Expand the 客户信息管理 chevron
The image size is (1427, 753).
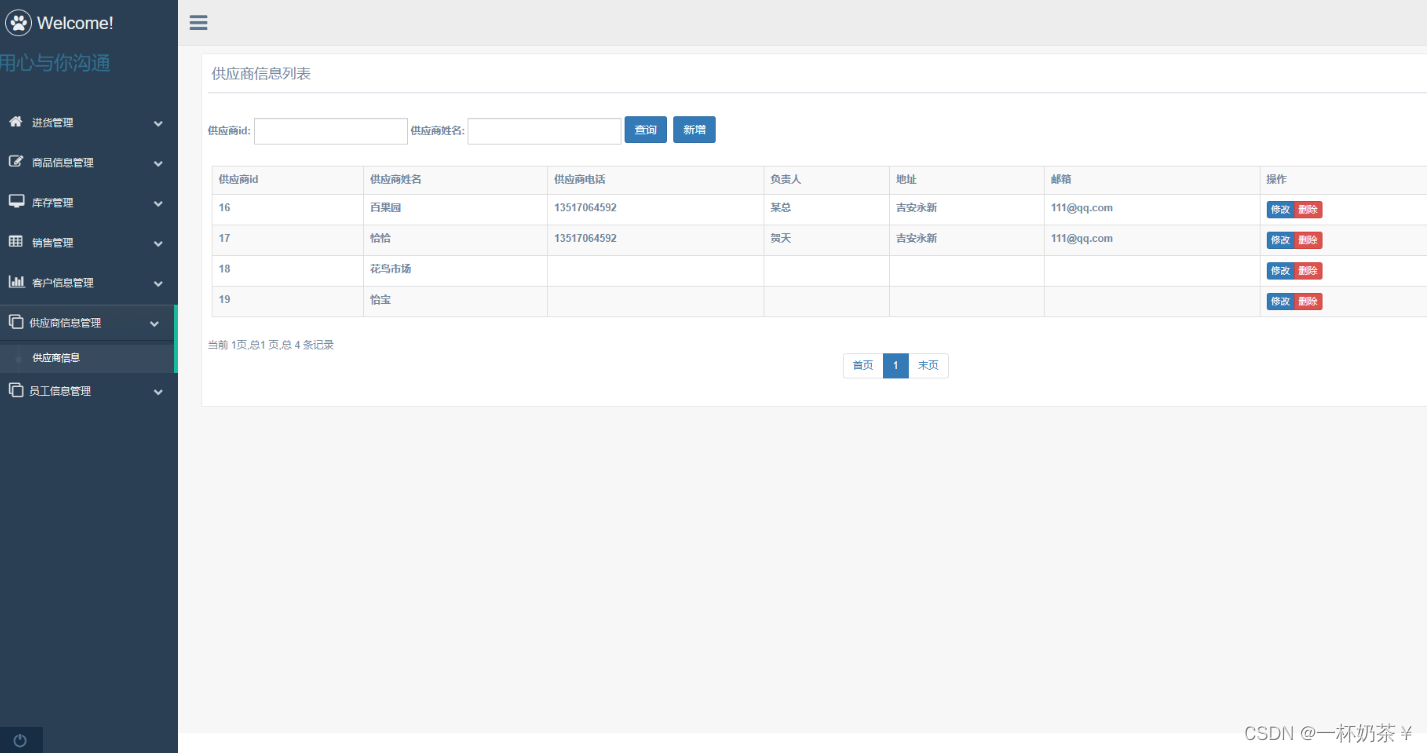pos(158,283)
